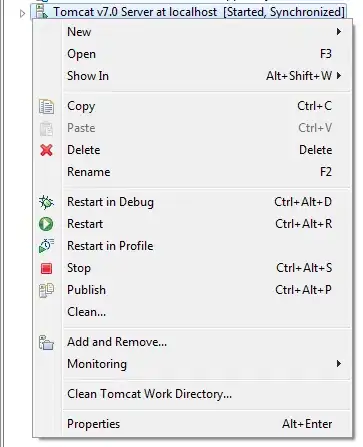This screenshot has height=447, width=363.
Task: Click the Add and Remove icon
Action: [x=46, y=342]
